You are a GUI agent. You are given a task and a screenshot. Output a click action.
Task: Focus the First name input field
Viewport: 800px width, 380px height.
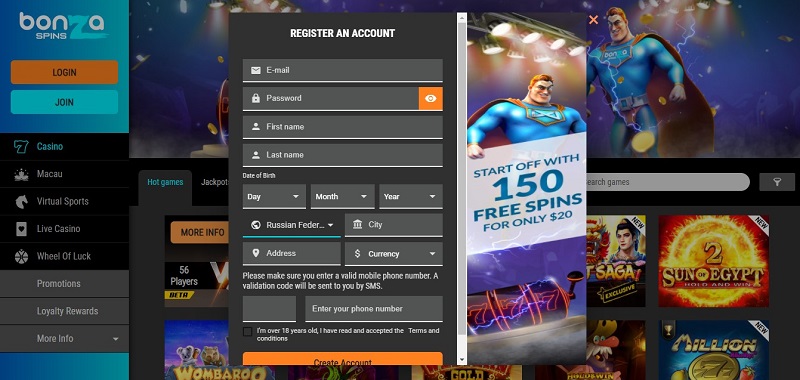(x=342, y=127)
